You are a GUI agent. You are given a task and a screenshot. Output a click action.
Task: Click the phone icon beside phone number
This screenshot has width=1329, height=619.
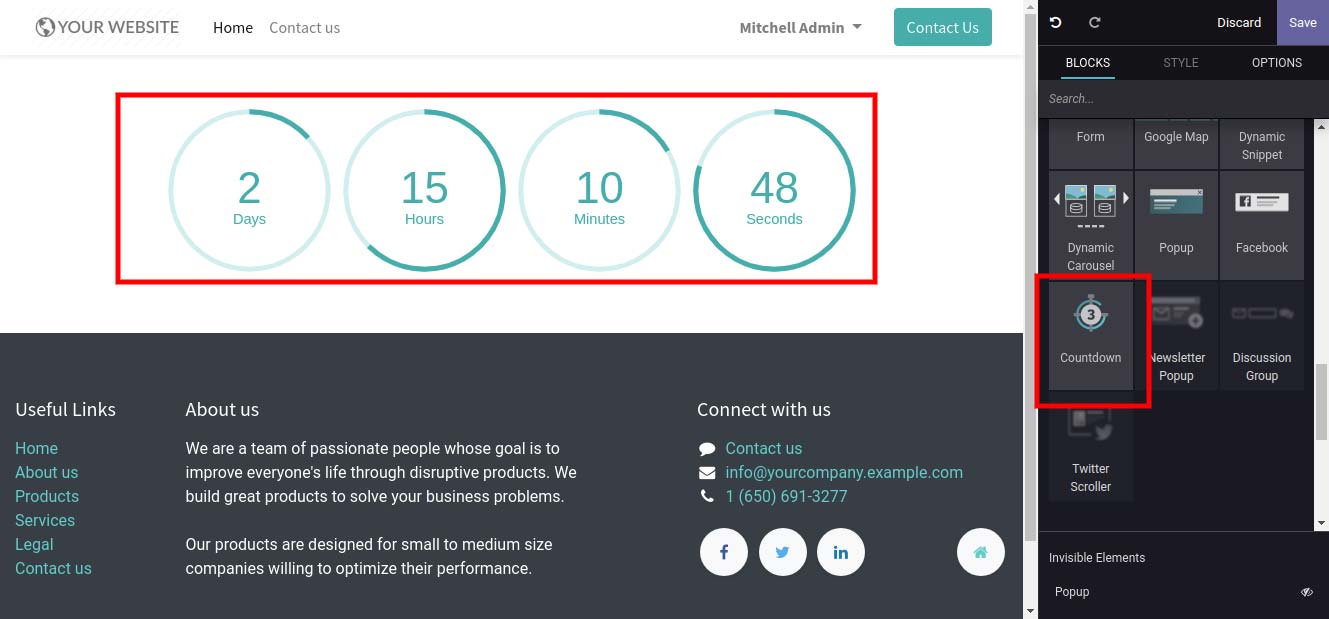click(x=707, y=497)
